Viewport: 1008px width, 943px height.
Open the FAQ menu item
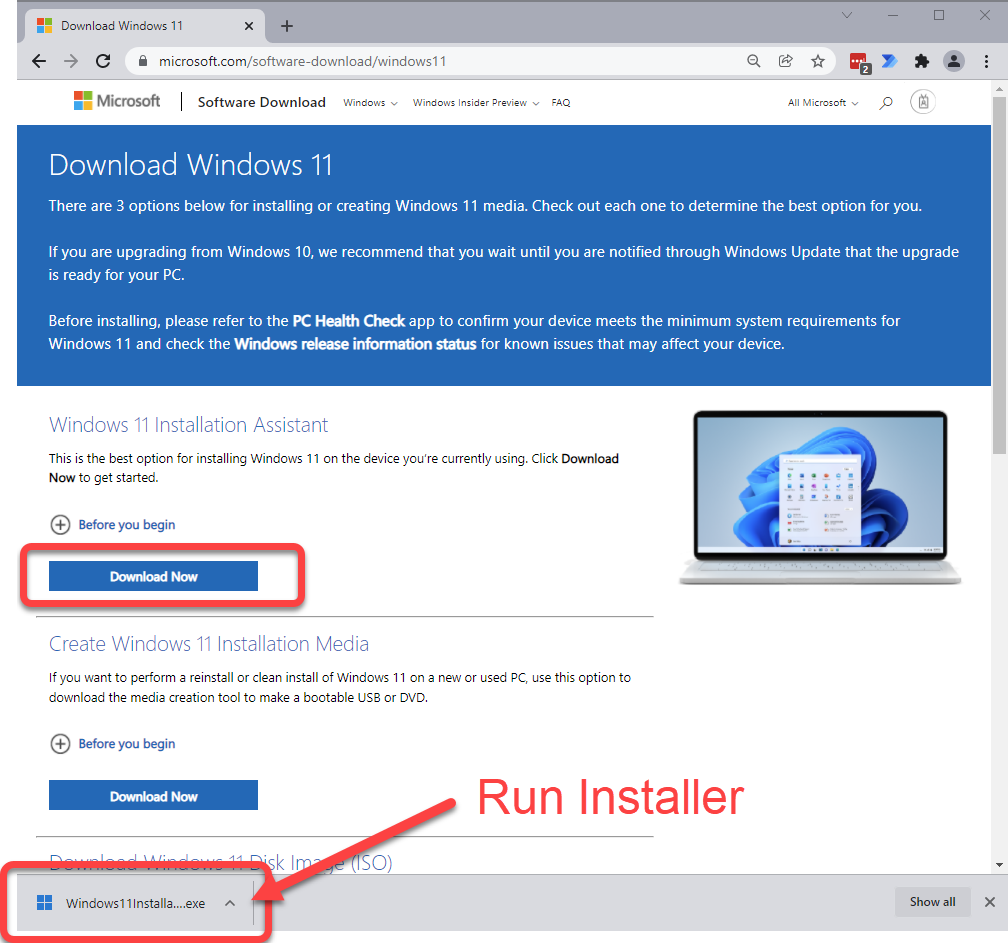click(561, 103)
